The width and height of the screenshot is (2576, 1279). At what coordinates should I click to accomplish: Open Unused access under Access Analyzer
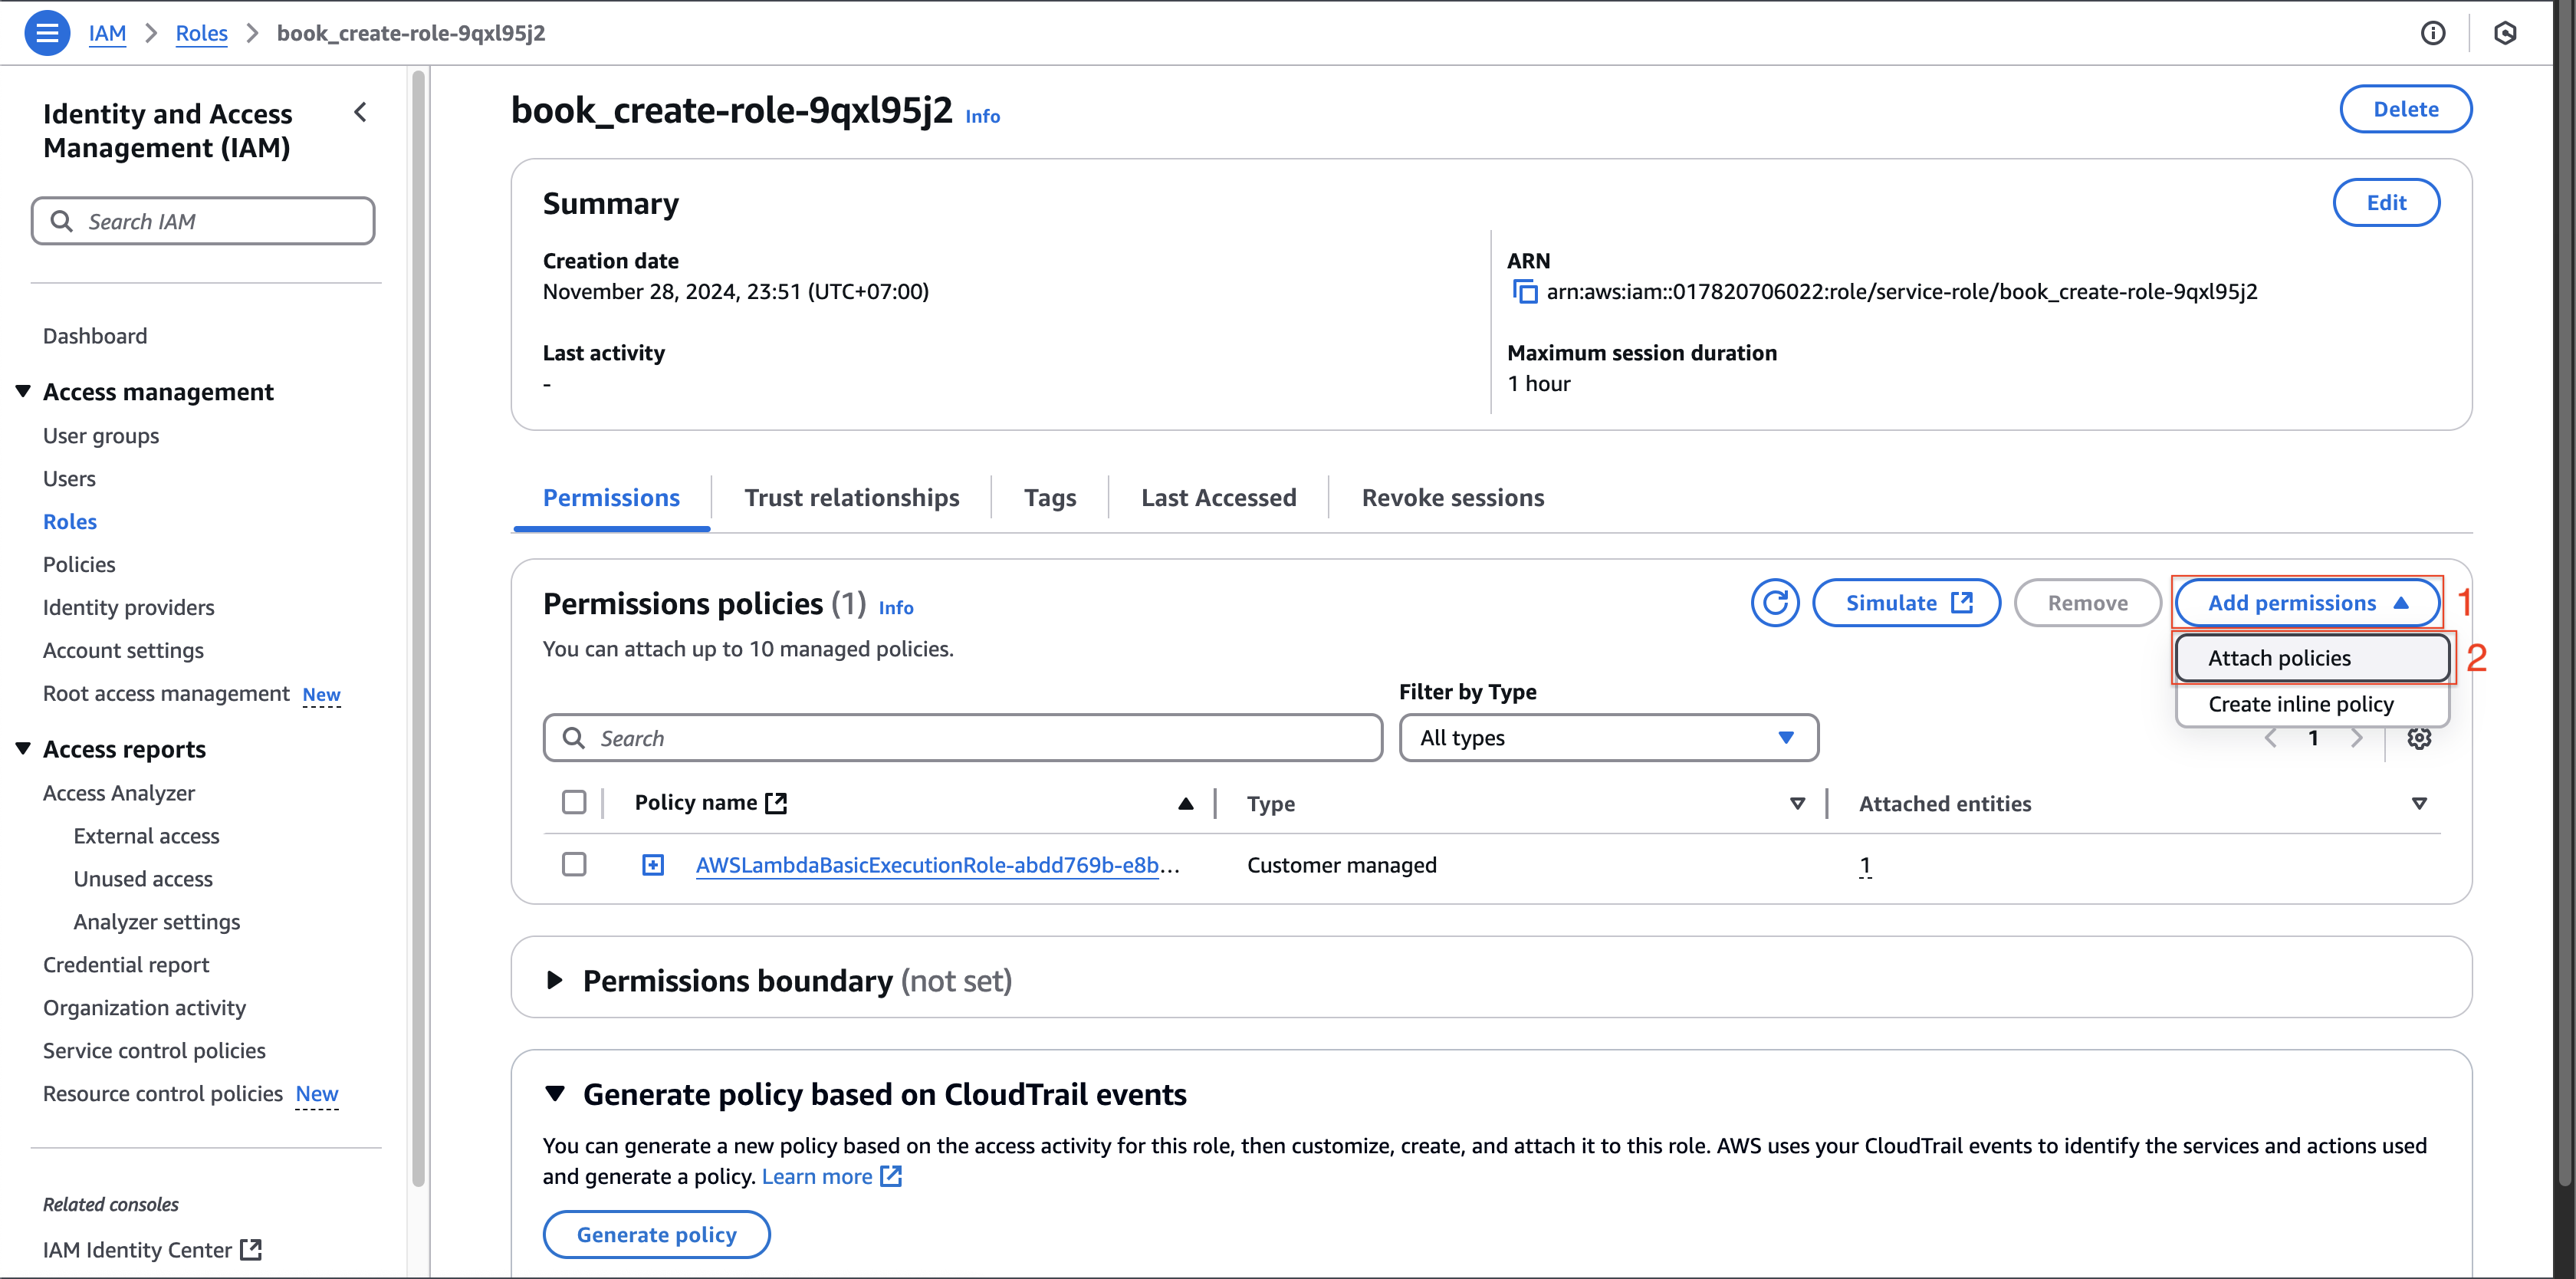(143, 879)
